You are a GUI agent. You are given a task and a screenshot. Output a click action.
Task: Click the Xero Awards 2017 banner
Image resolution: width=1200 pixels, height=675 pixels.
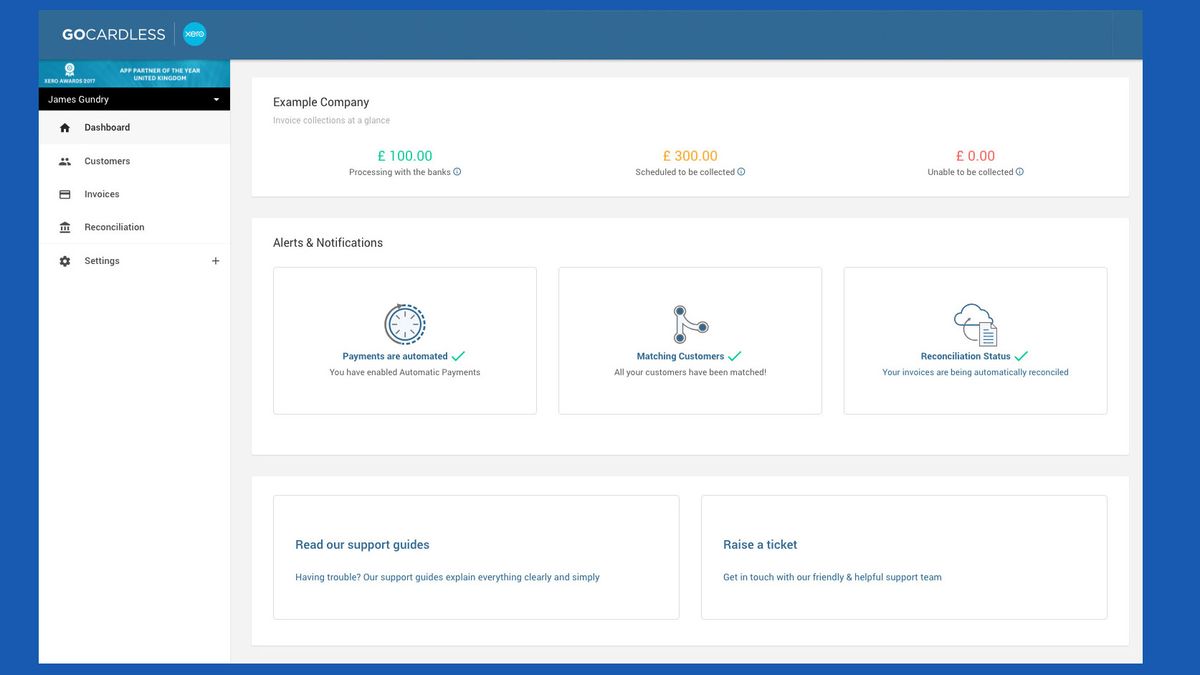[x=134, y=74]
